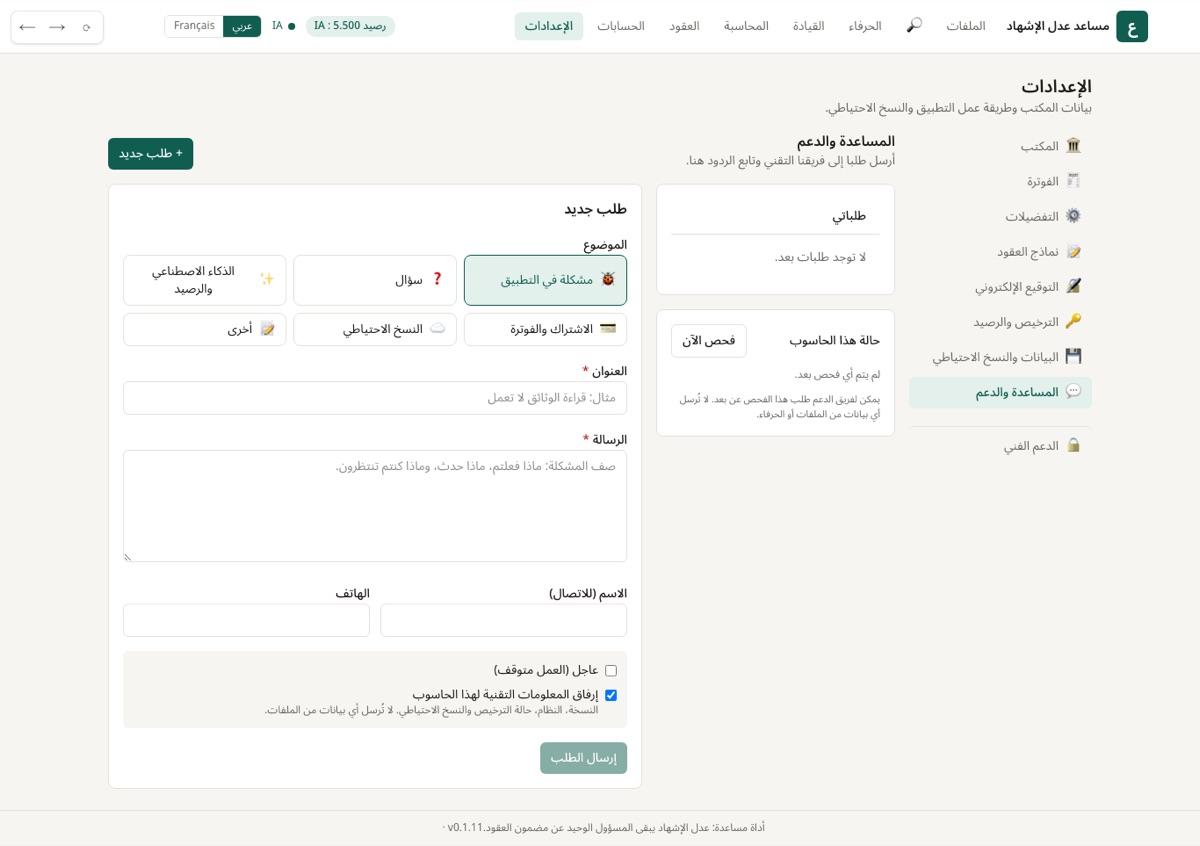The width and height of the screenshot is (1200, 846).
Task: Click the forward arrow navigation icon
Action: coord(57,27)
